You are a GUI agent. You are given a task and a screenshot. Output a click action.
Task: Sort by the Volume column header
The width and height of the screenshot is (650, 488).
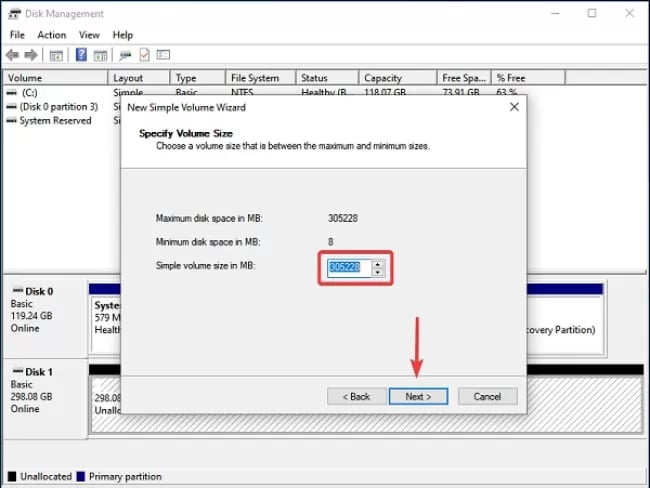coord(55,78)
